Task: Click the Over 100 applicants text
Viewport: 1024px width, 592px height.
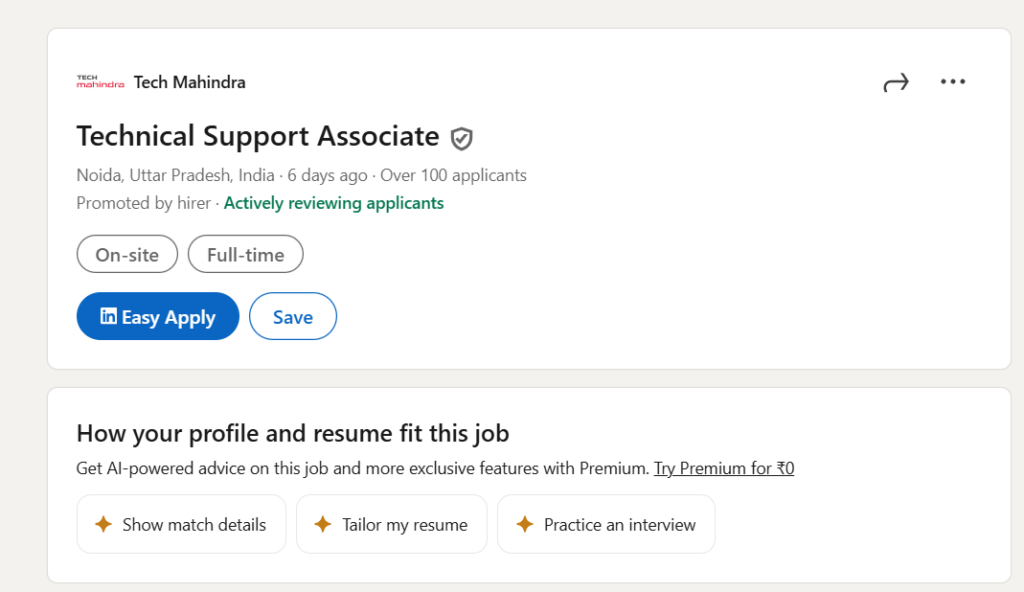Action: (453, 175)
